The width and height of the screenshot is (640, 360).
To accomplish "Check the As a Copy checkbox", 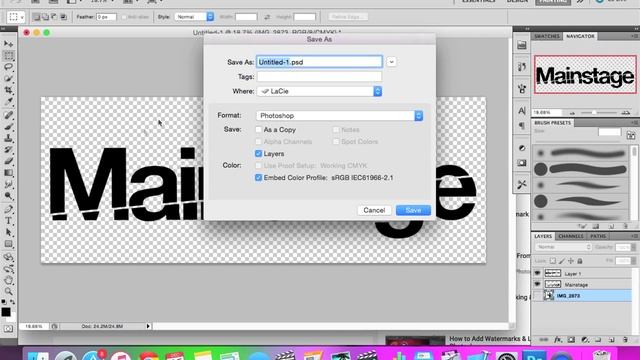I will pyautogui.click(x=258, y=129).
